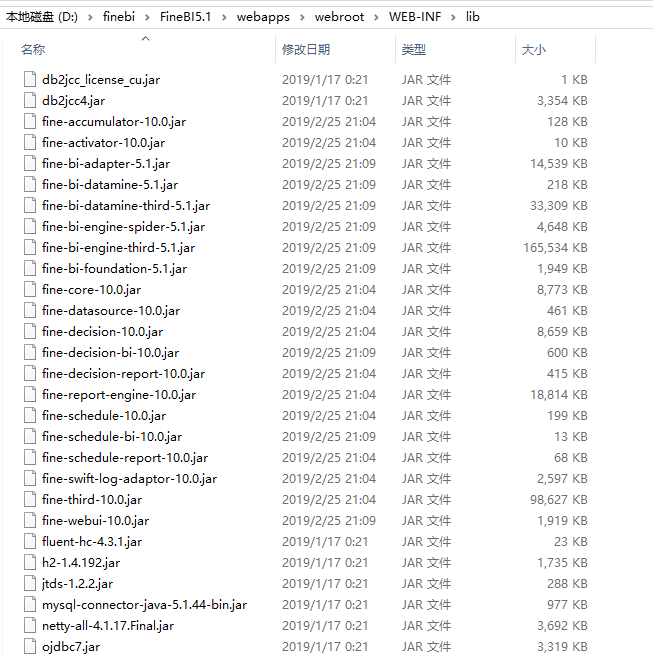Navigate to the finebi folder breadcrumb
653x656 pixels.
click(119, 17)
